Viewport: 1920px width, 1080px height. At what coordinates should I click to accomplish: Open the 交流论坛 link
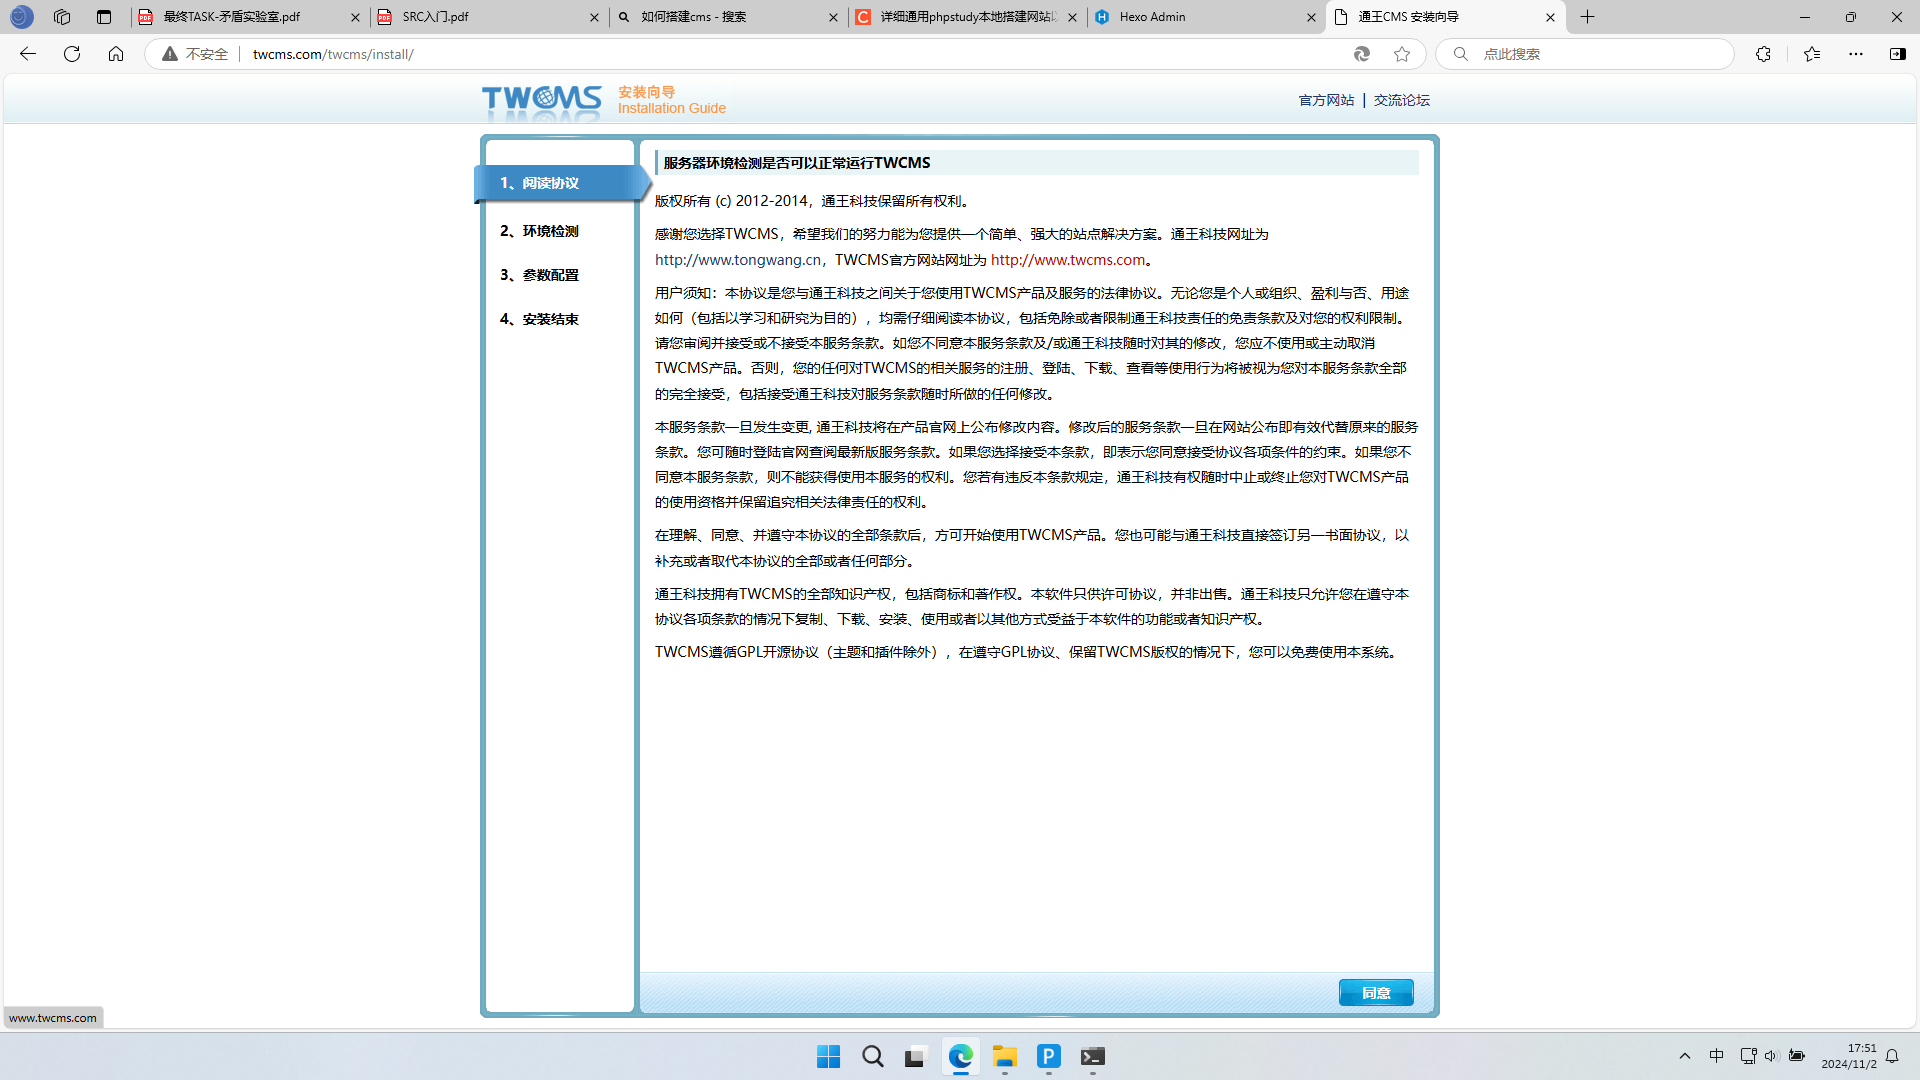click(x=1401, y=100)
